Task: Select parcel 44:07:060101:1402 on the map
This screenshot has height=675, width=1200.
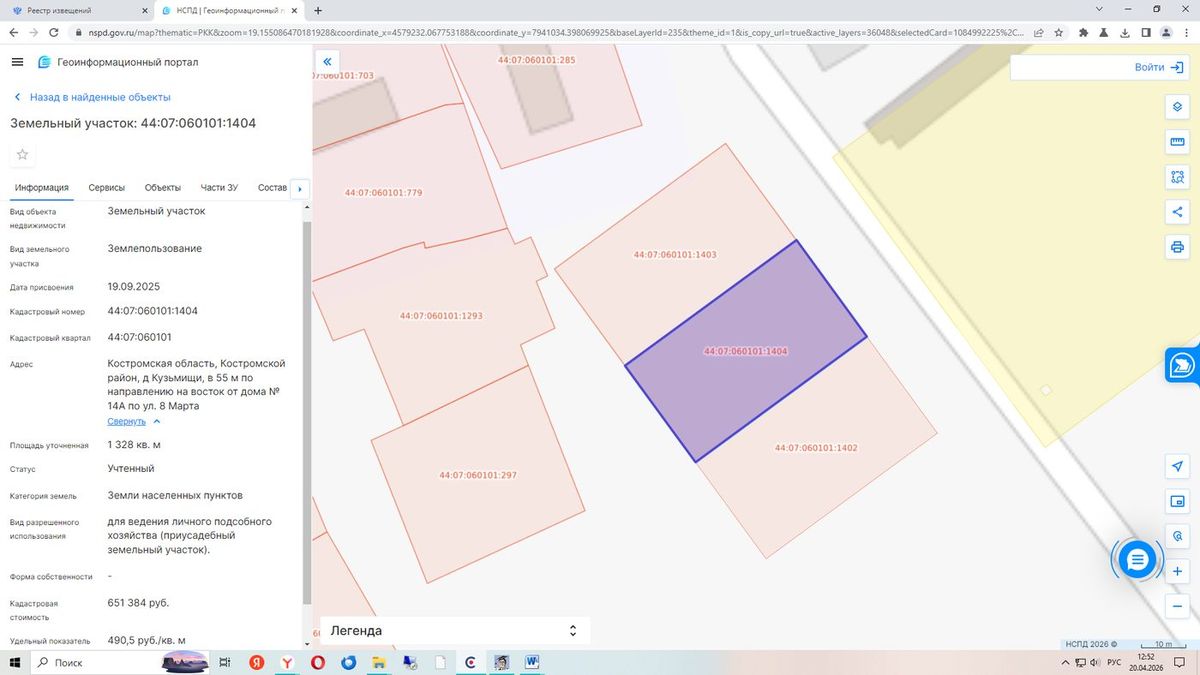Action: click(816, 447)
